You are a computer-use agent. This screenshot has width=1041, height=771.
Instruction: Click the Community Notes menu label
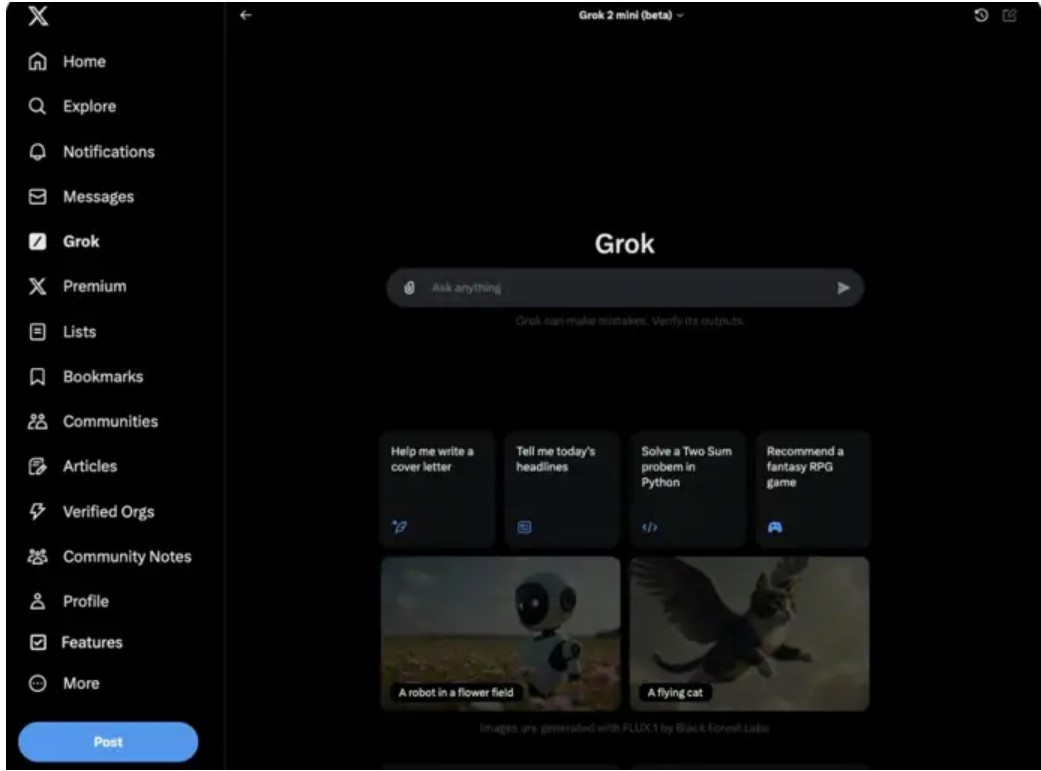pos(127,557)
